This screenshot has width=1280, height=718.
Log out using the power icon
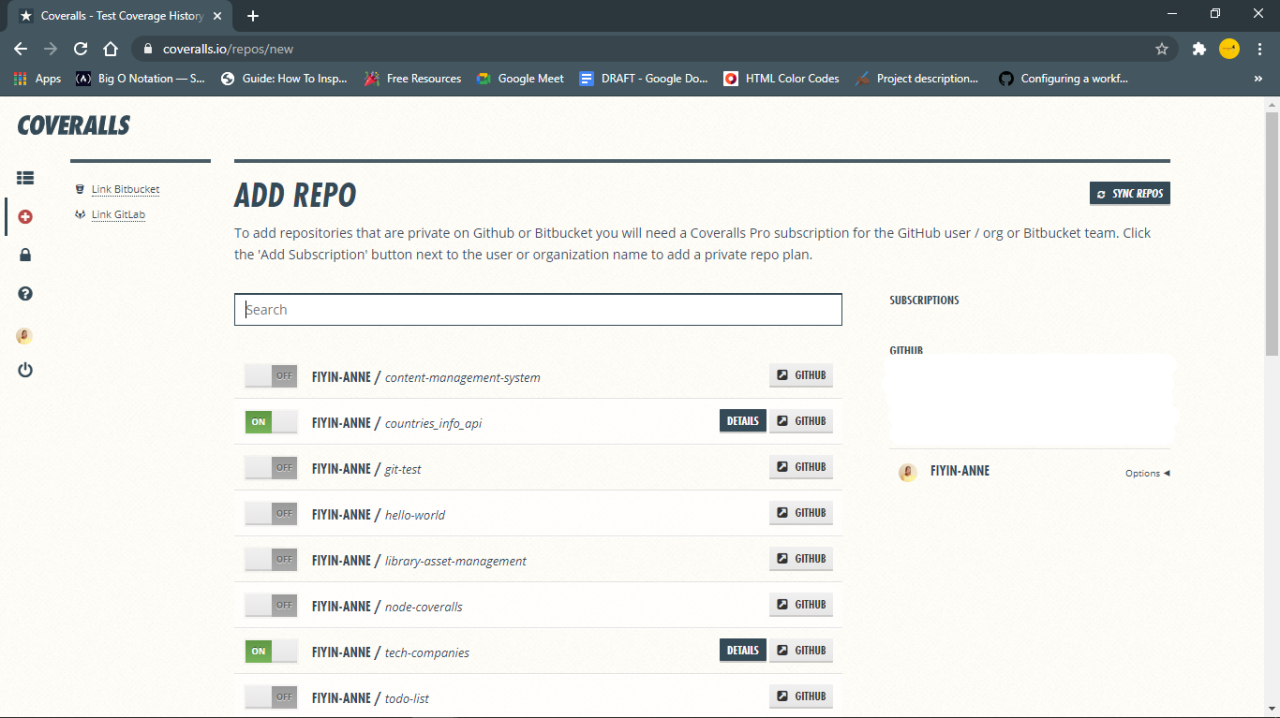(x=24, y=369)
